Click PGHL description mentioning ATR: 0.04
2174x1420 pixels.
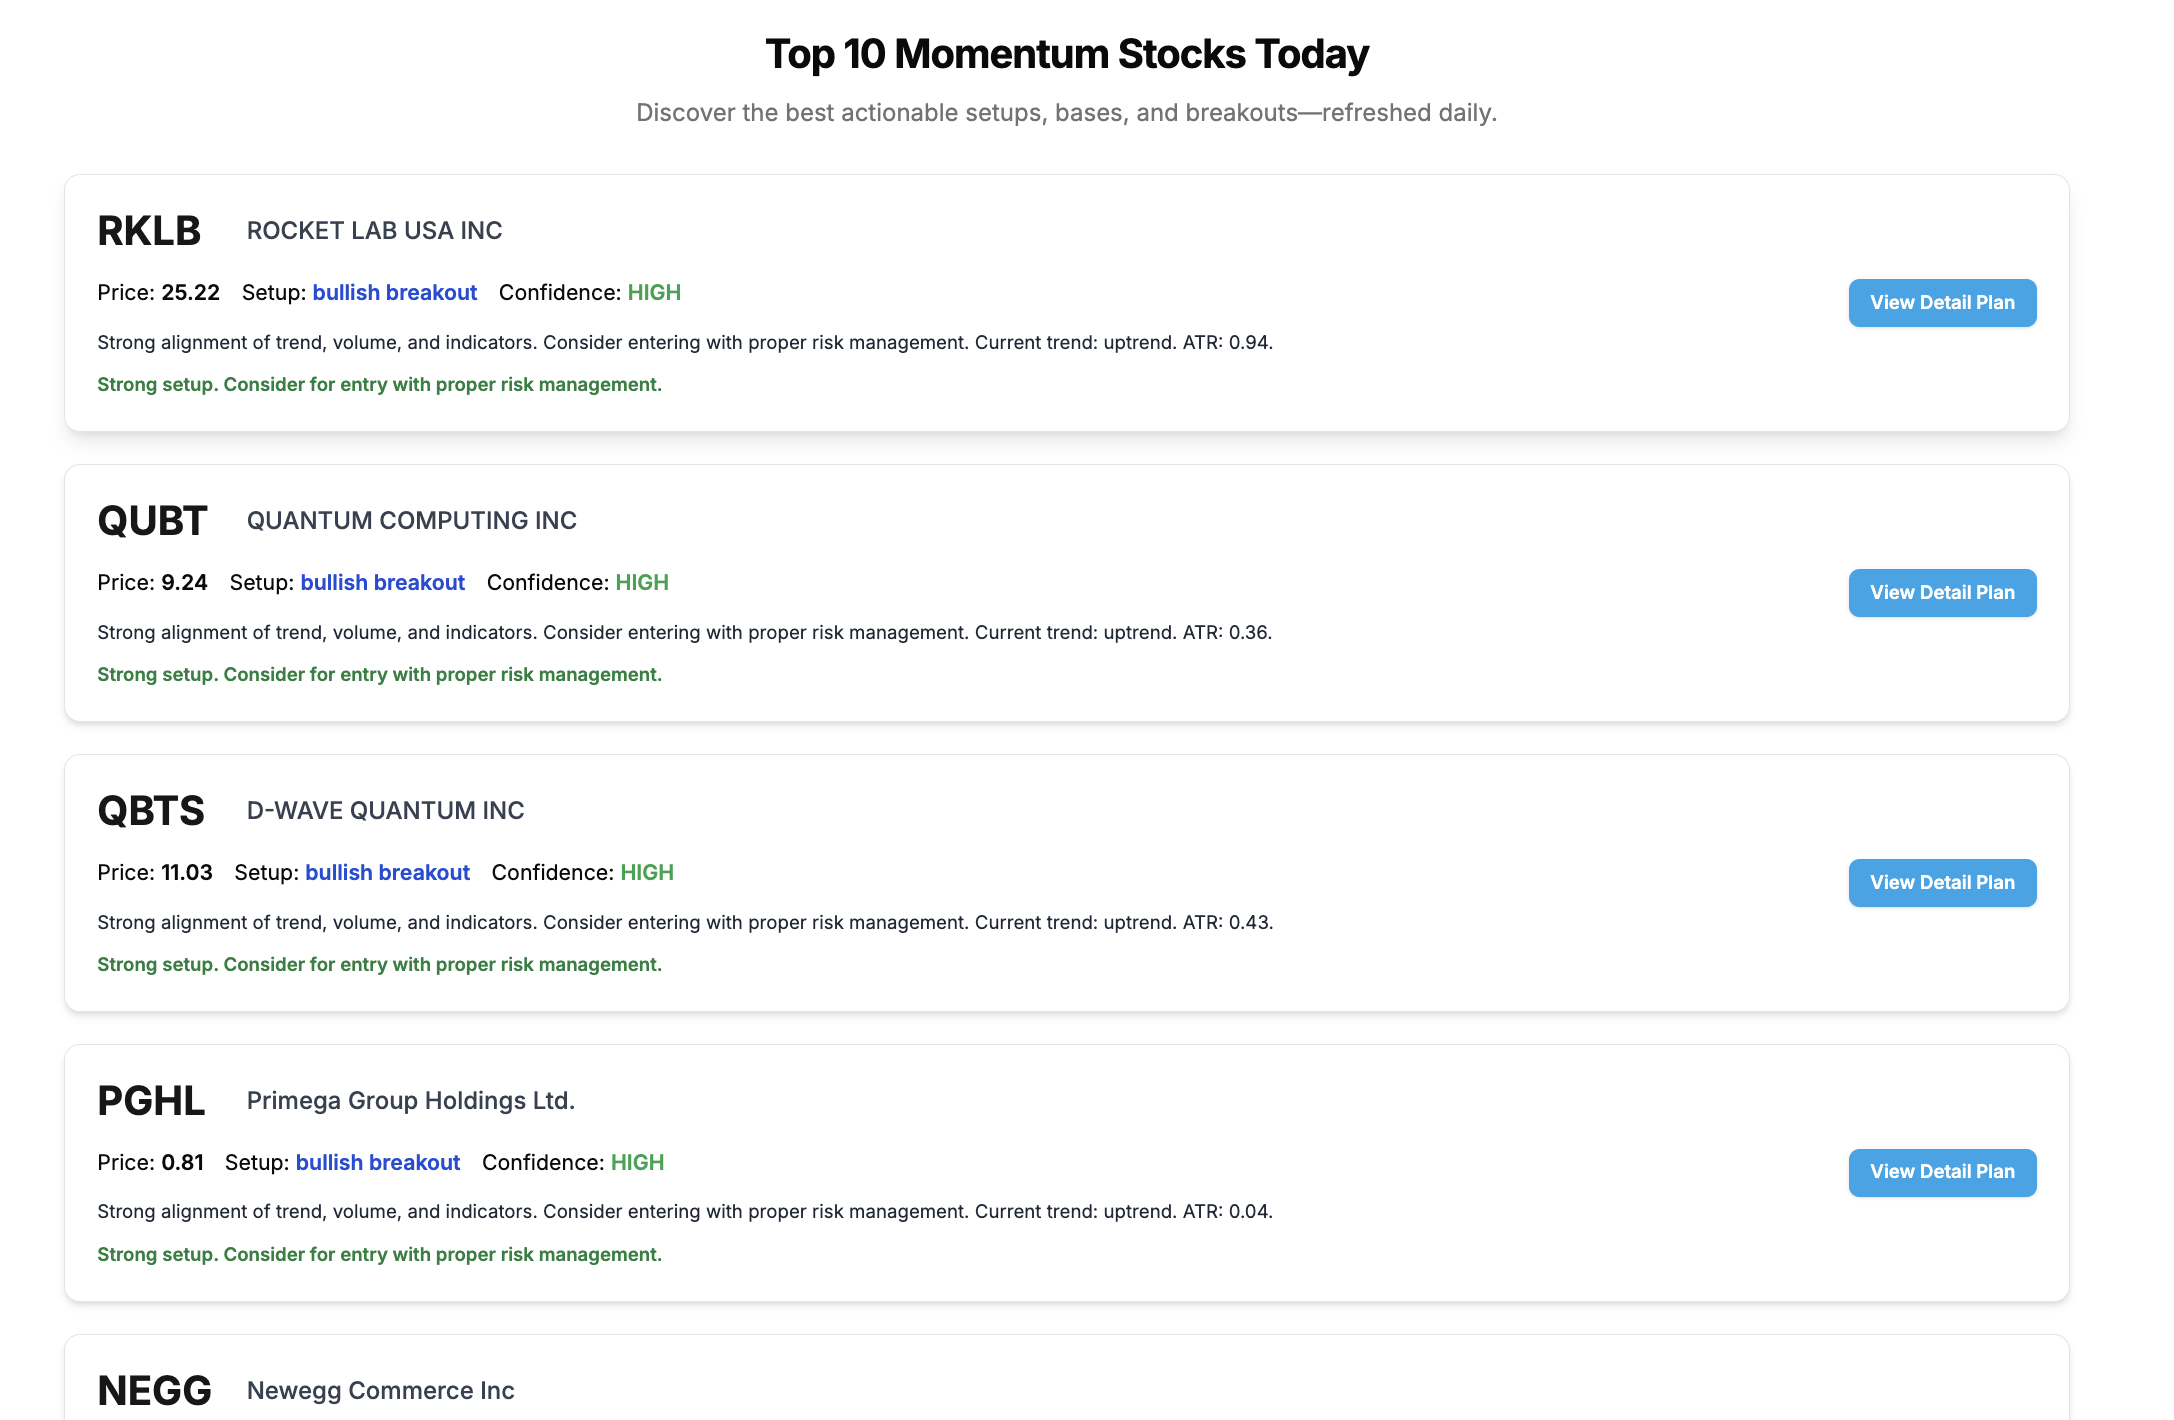(685, 1212)
